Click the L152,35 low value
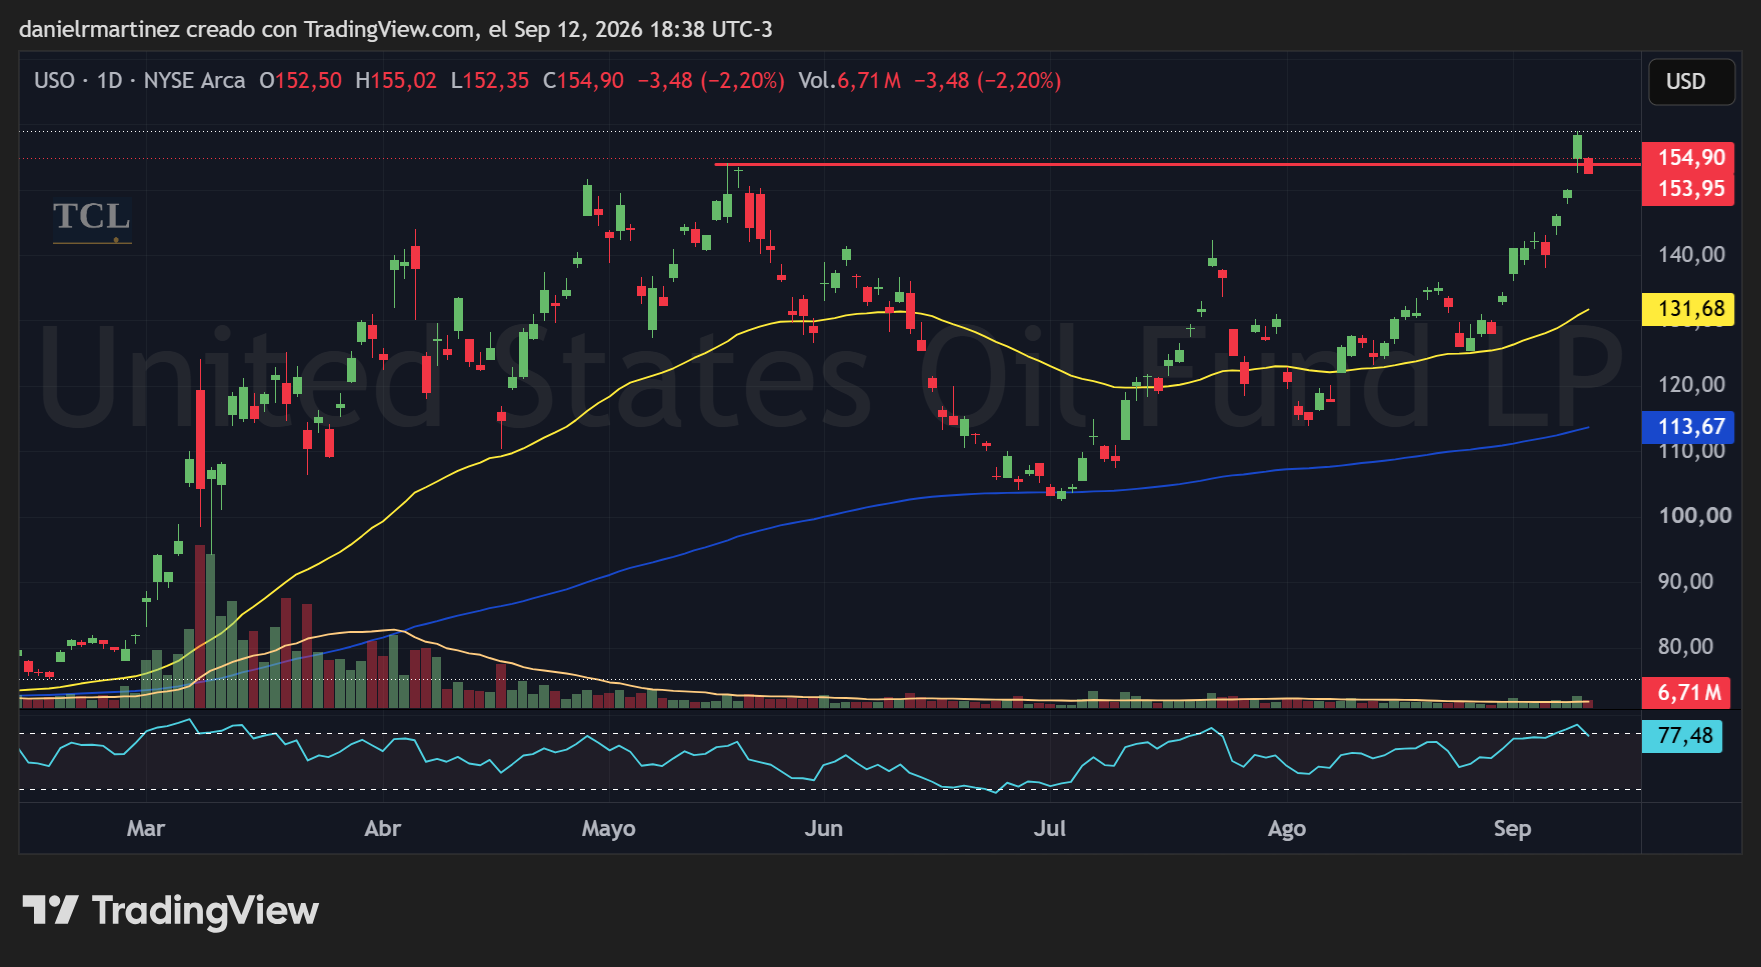Image resolution: width=1761 pixels, height=967 pixels. 489,81
